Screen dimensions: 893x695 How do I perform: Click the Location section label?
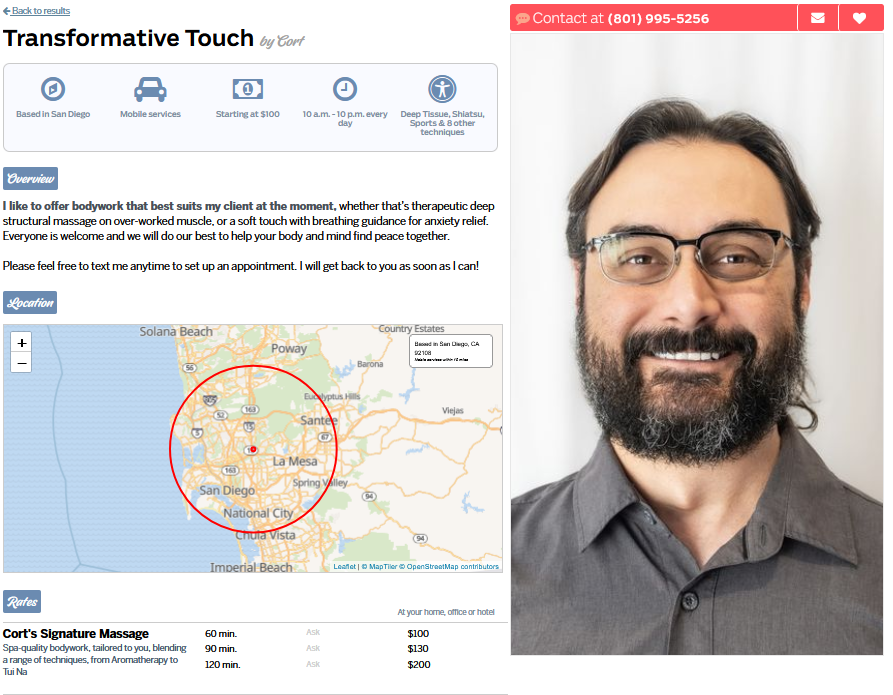point(30,302)
